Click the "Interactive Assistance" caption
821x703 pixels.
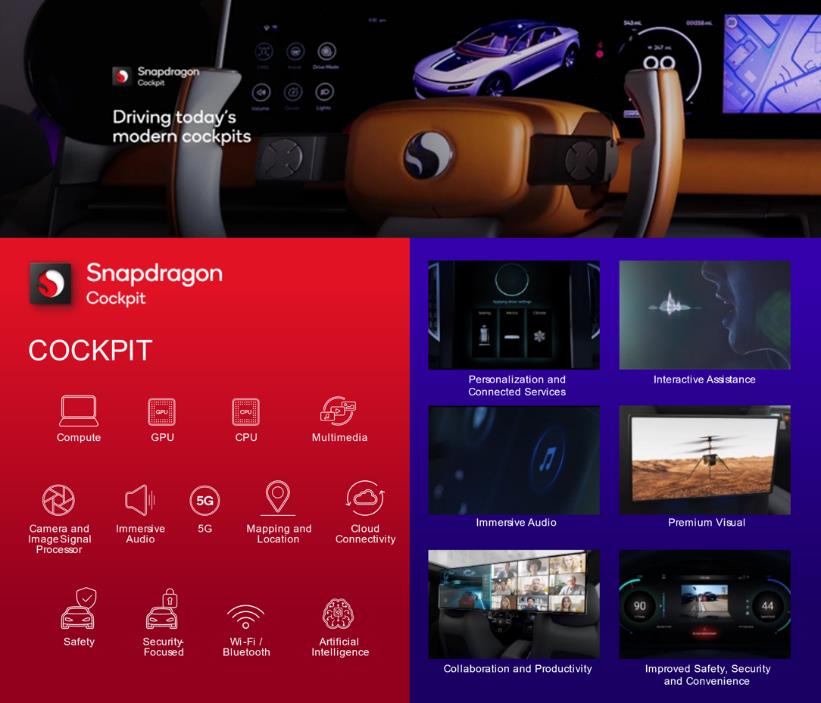pyautogui.click(x=704, y=380)
